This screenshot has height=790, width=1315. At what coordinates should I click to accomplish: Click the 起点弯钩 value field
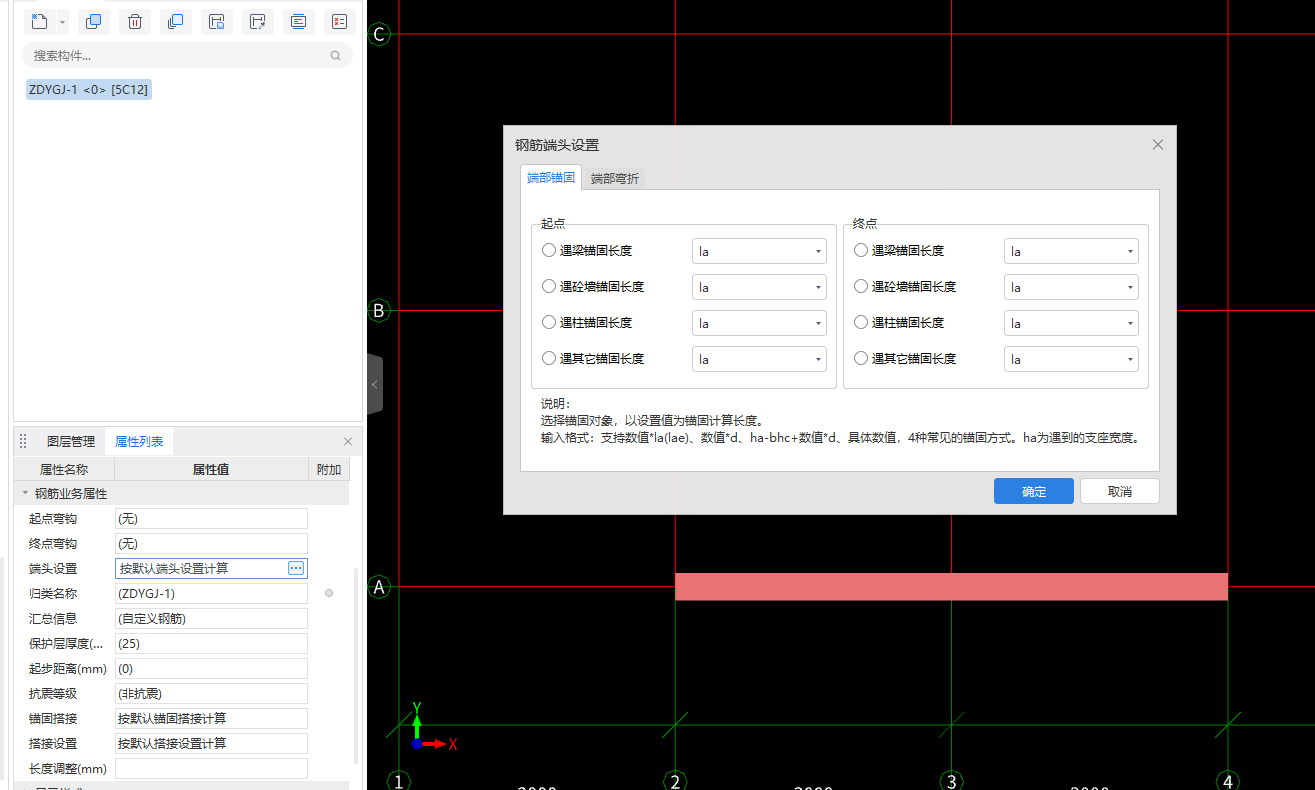pyautogui.click(x=211, y=519)
